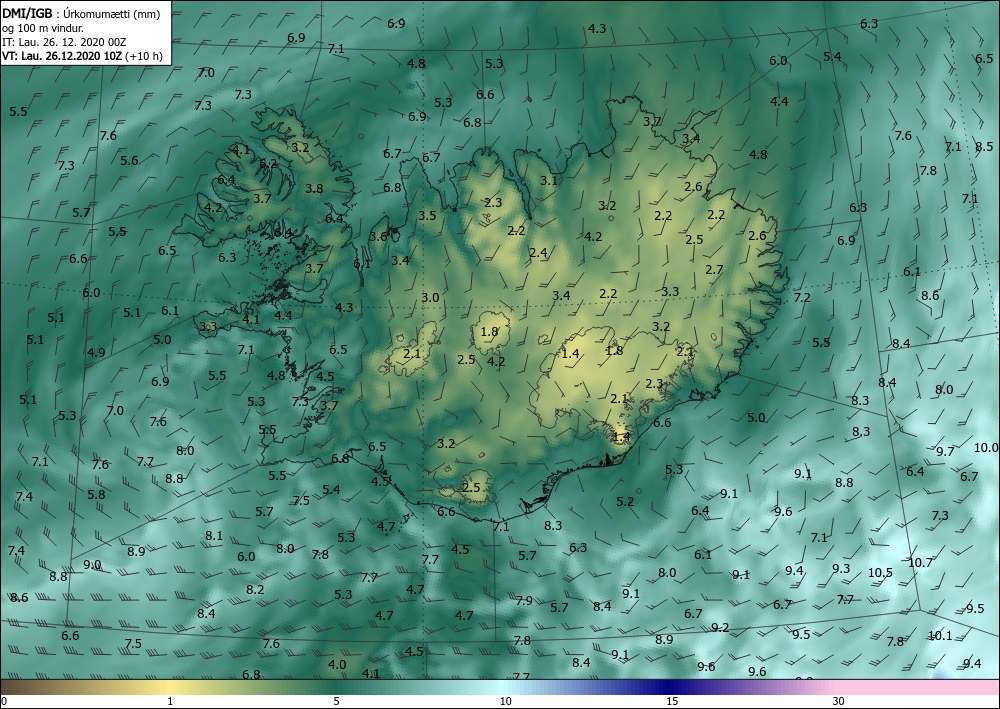
Task: Click the map value '4.0'
Action: [x=337, y=664]
